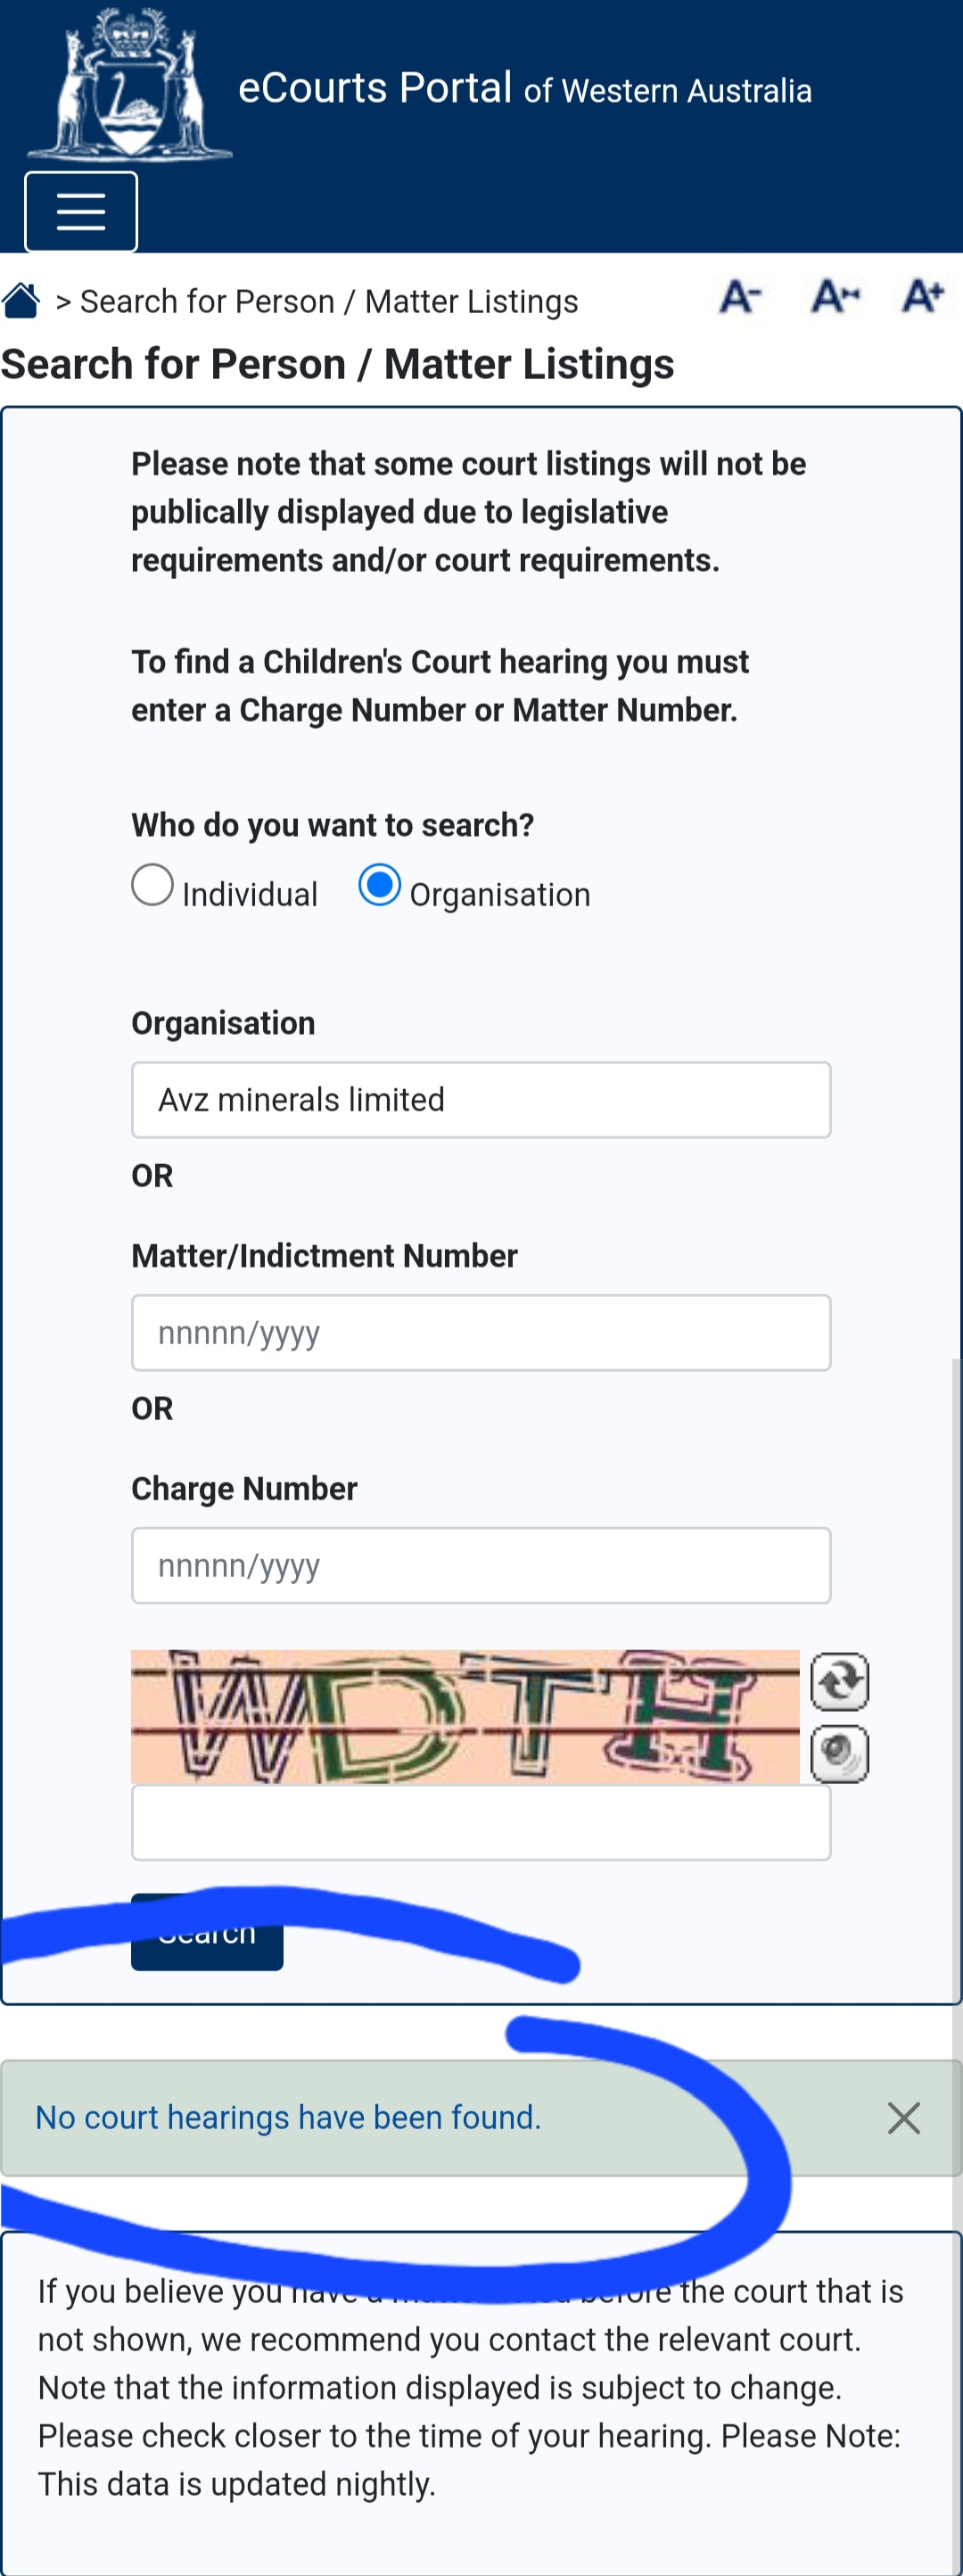Select the Organisation radio button
The width and height of the screenshot is (963, 2576).
tap(380, 885)
